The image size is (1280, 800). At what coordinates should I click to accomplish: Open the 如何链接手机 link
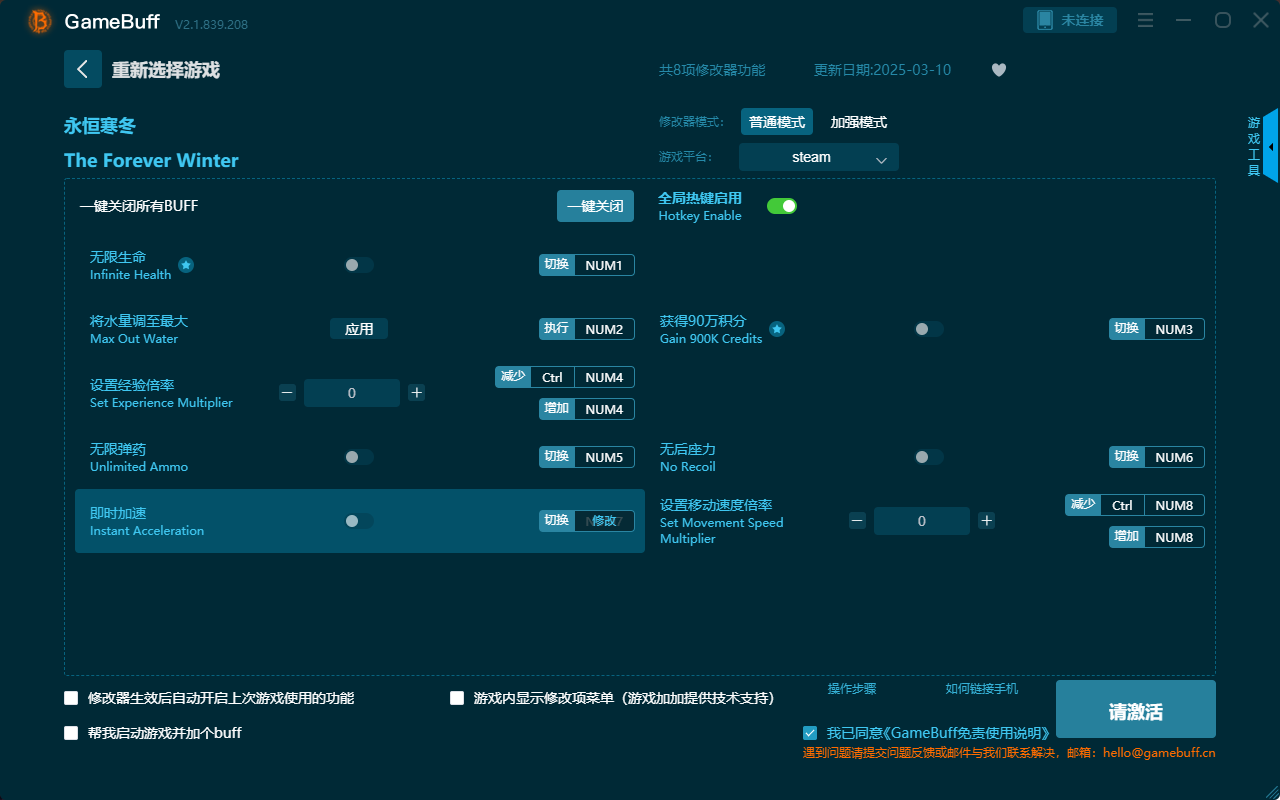981,689
